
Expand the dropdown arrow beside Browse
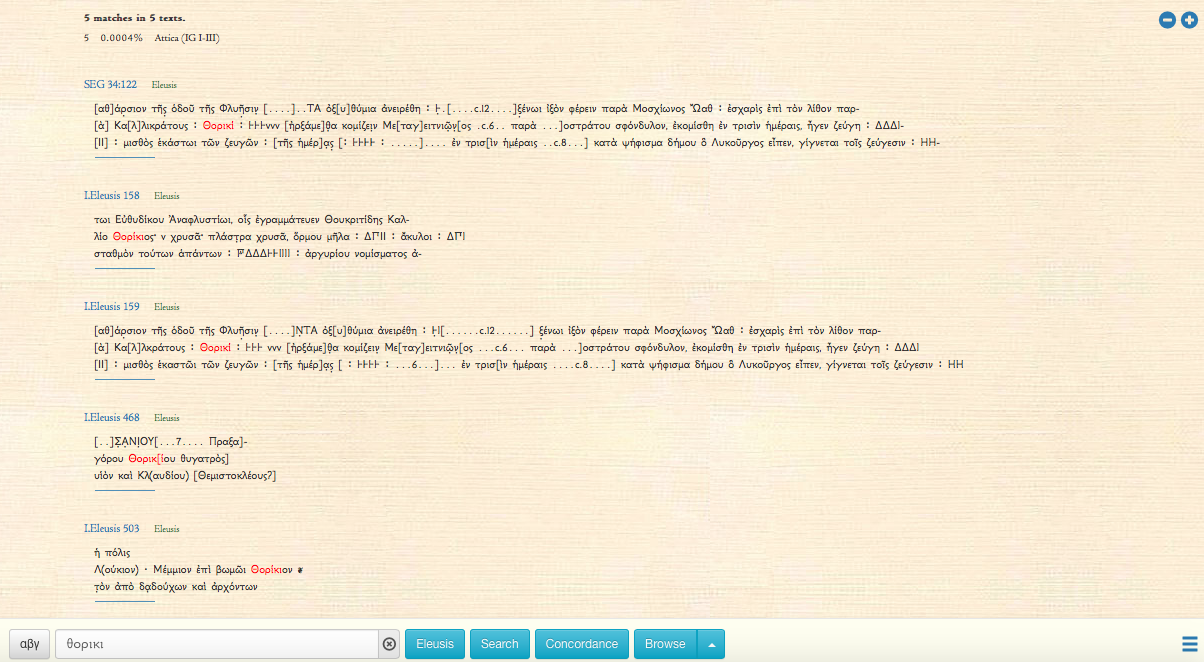[711, 644]
